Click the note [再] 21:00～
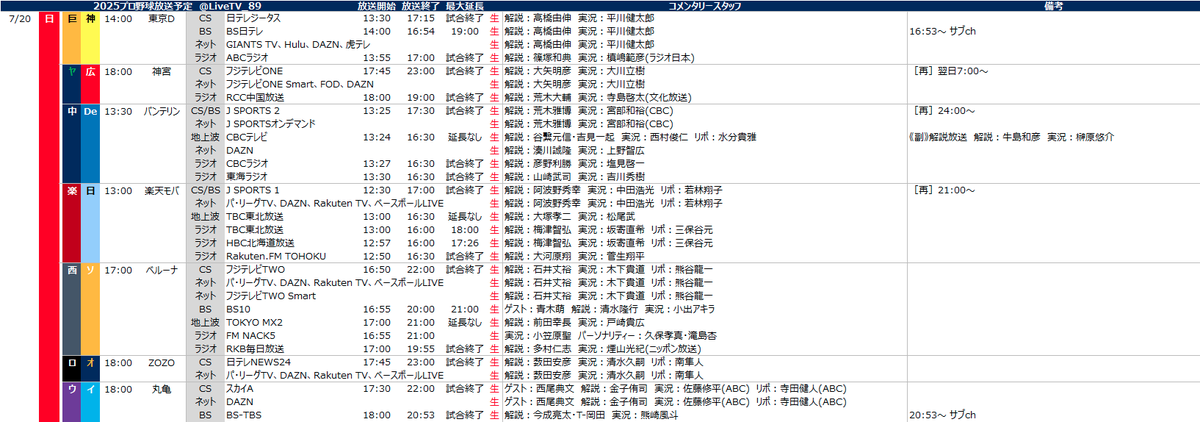This screenshot has height=422, width=1200. click(942, 190)
